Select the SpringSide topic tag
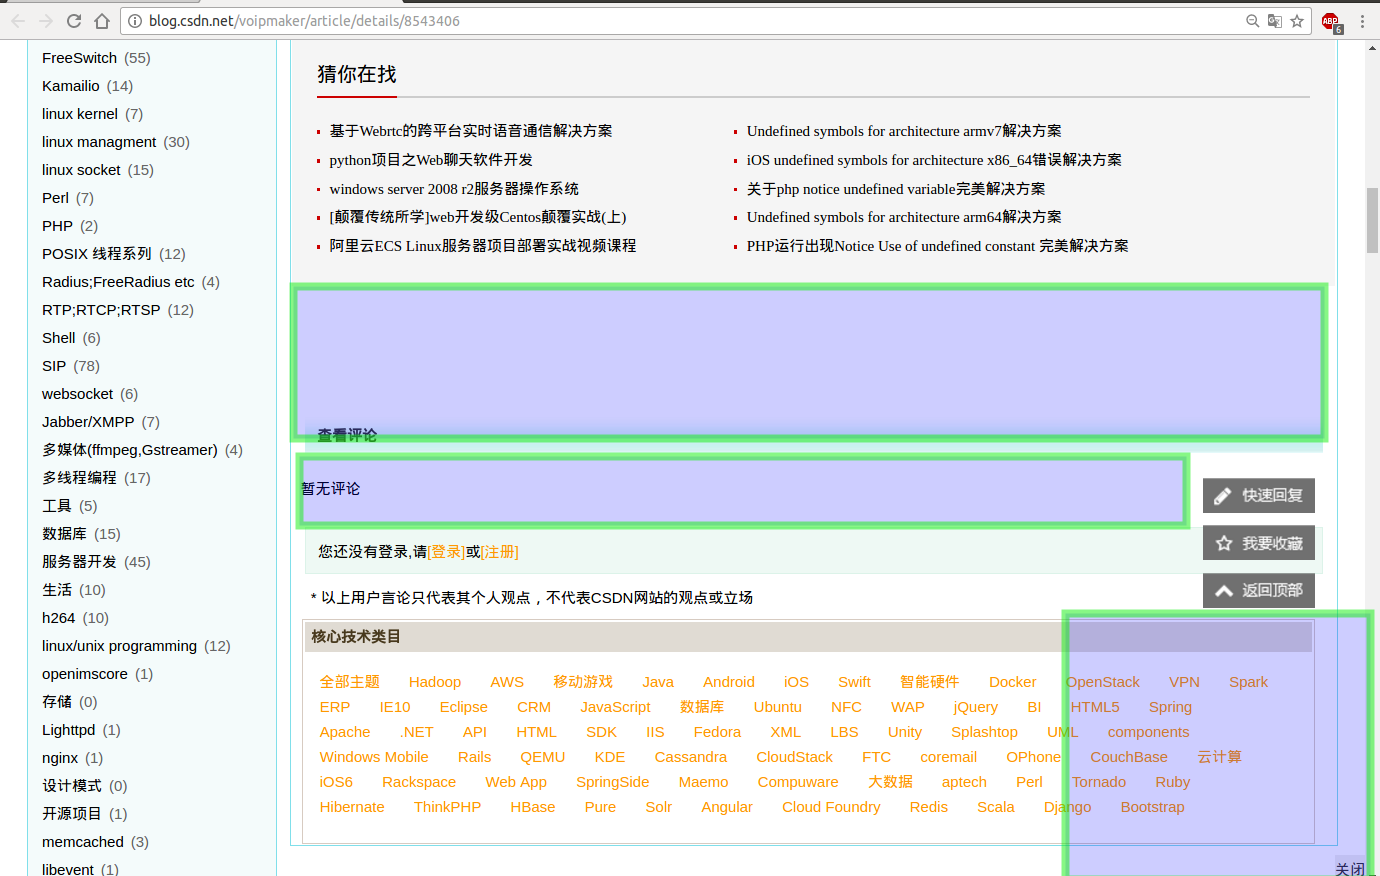Screen dimensions: 1380x876 point(612,782)
